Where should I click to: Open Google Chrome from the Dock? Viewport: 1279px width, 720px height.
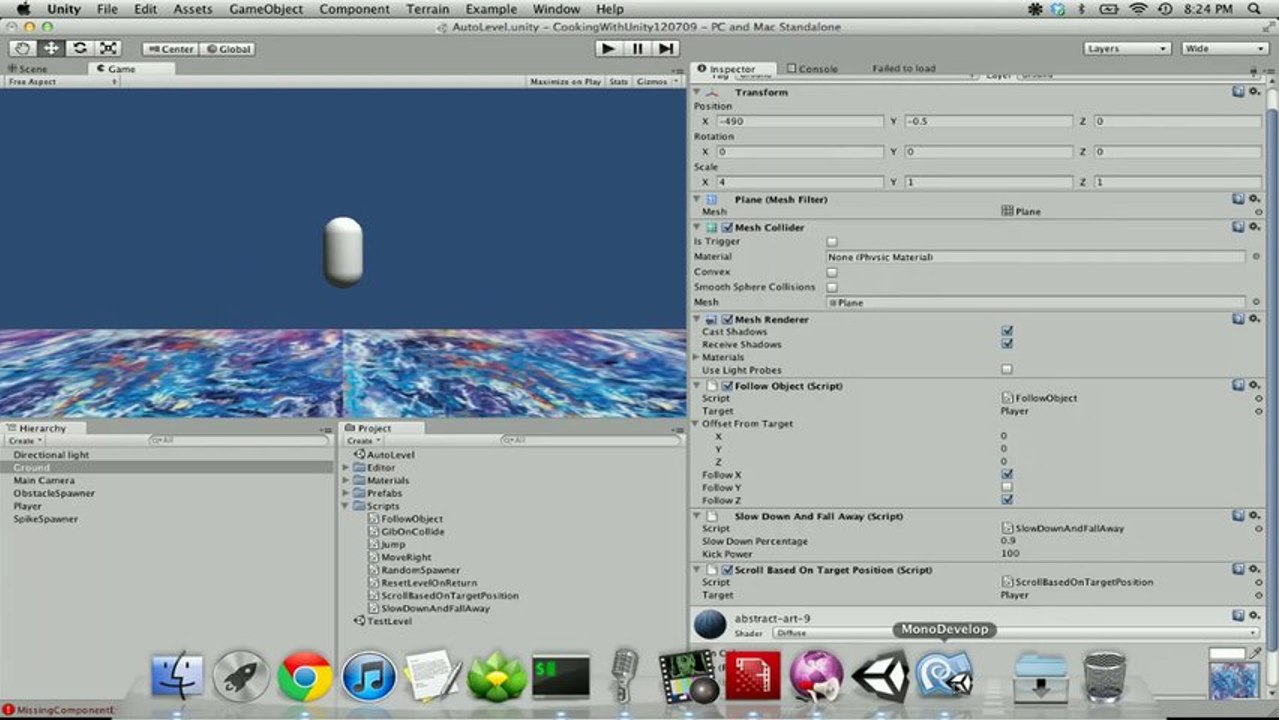pos(305,677)
